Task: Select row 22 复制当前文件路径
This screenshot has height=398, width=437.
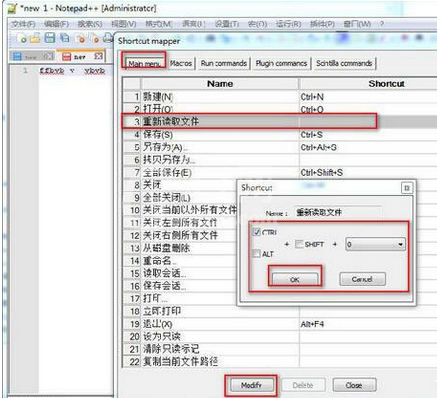Action: tap(279, 361)
